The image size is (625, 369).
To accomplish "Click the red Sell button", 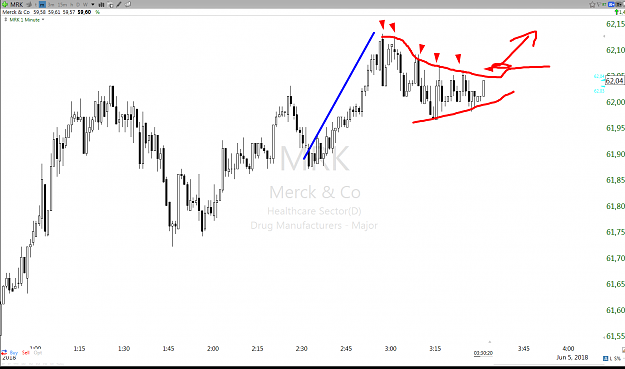I will point(26,353).
